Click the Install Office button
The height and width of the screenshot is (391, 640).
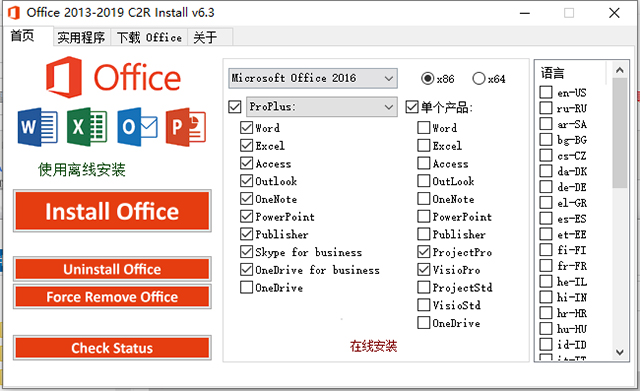coord(112,211)
